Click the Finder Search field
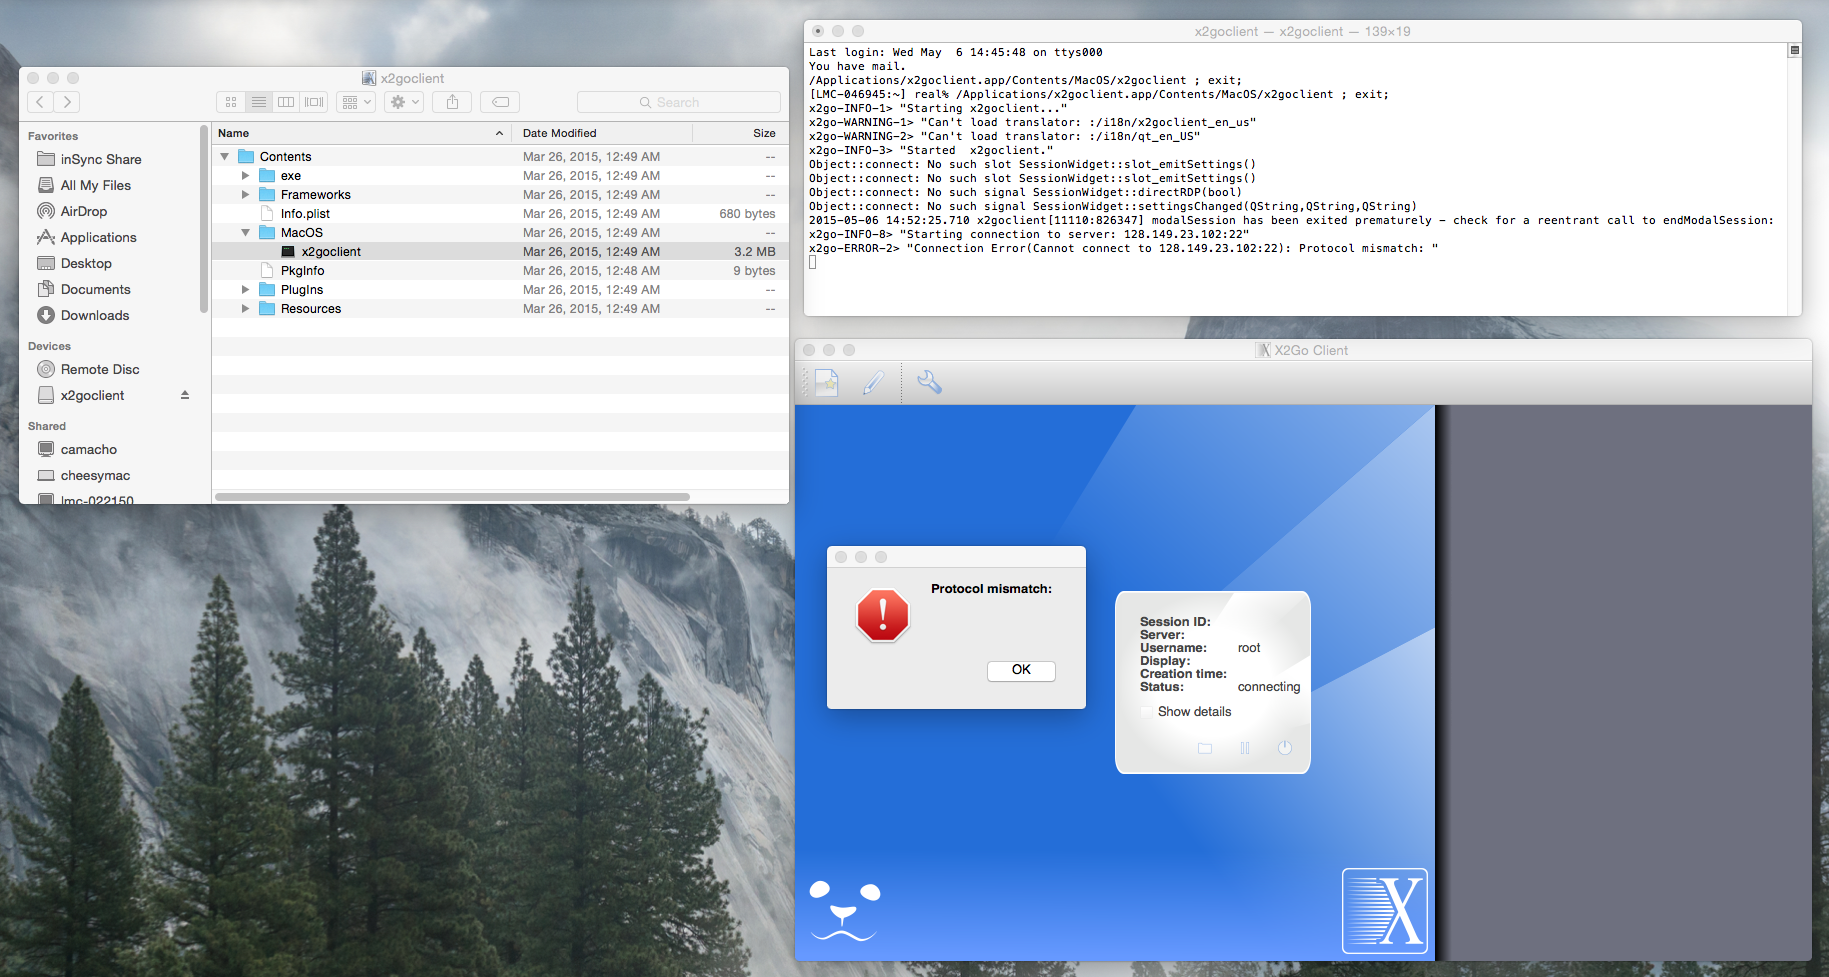This screenshot has width=1829, height=977. (679, 102)
